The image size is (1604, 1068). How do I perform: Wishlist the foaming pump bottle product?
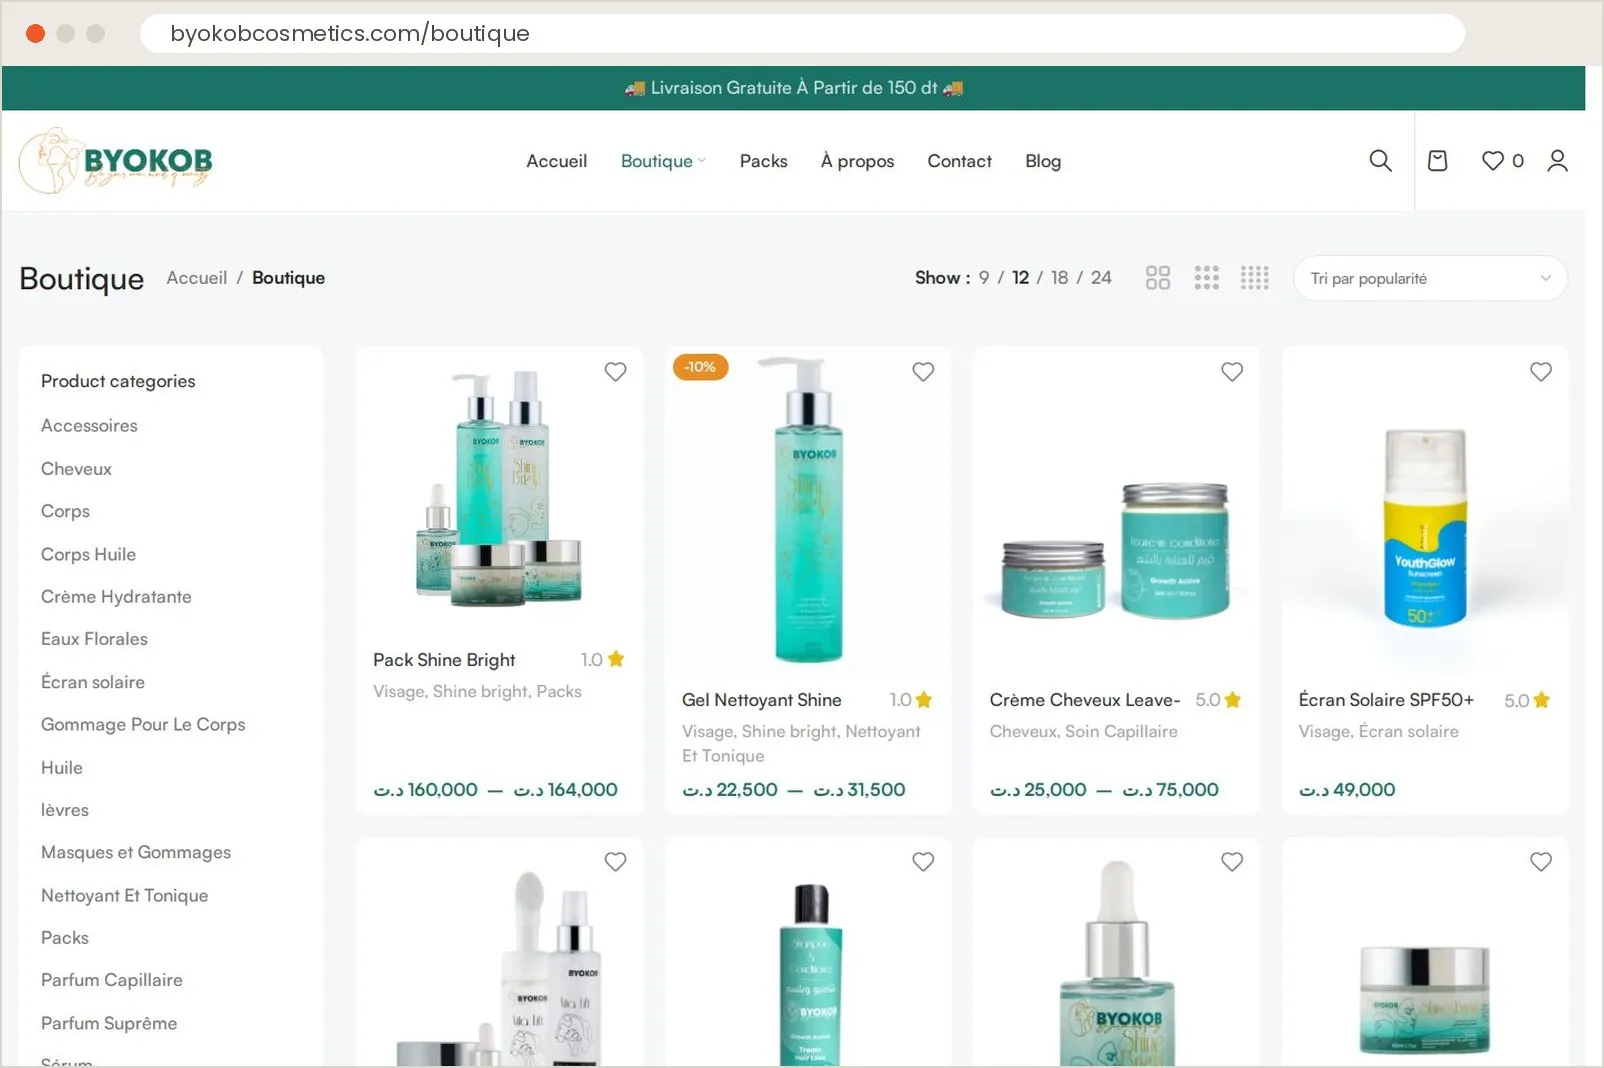coord(615,862)
